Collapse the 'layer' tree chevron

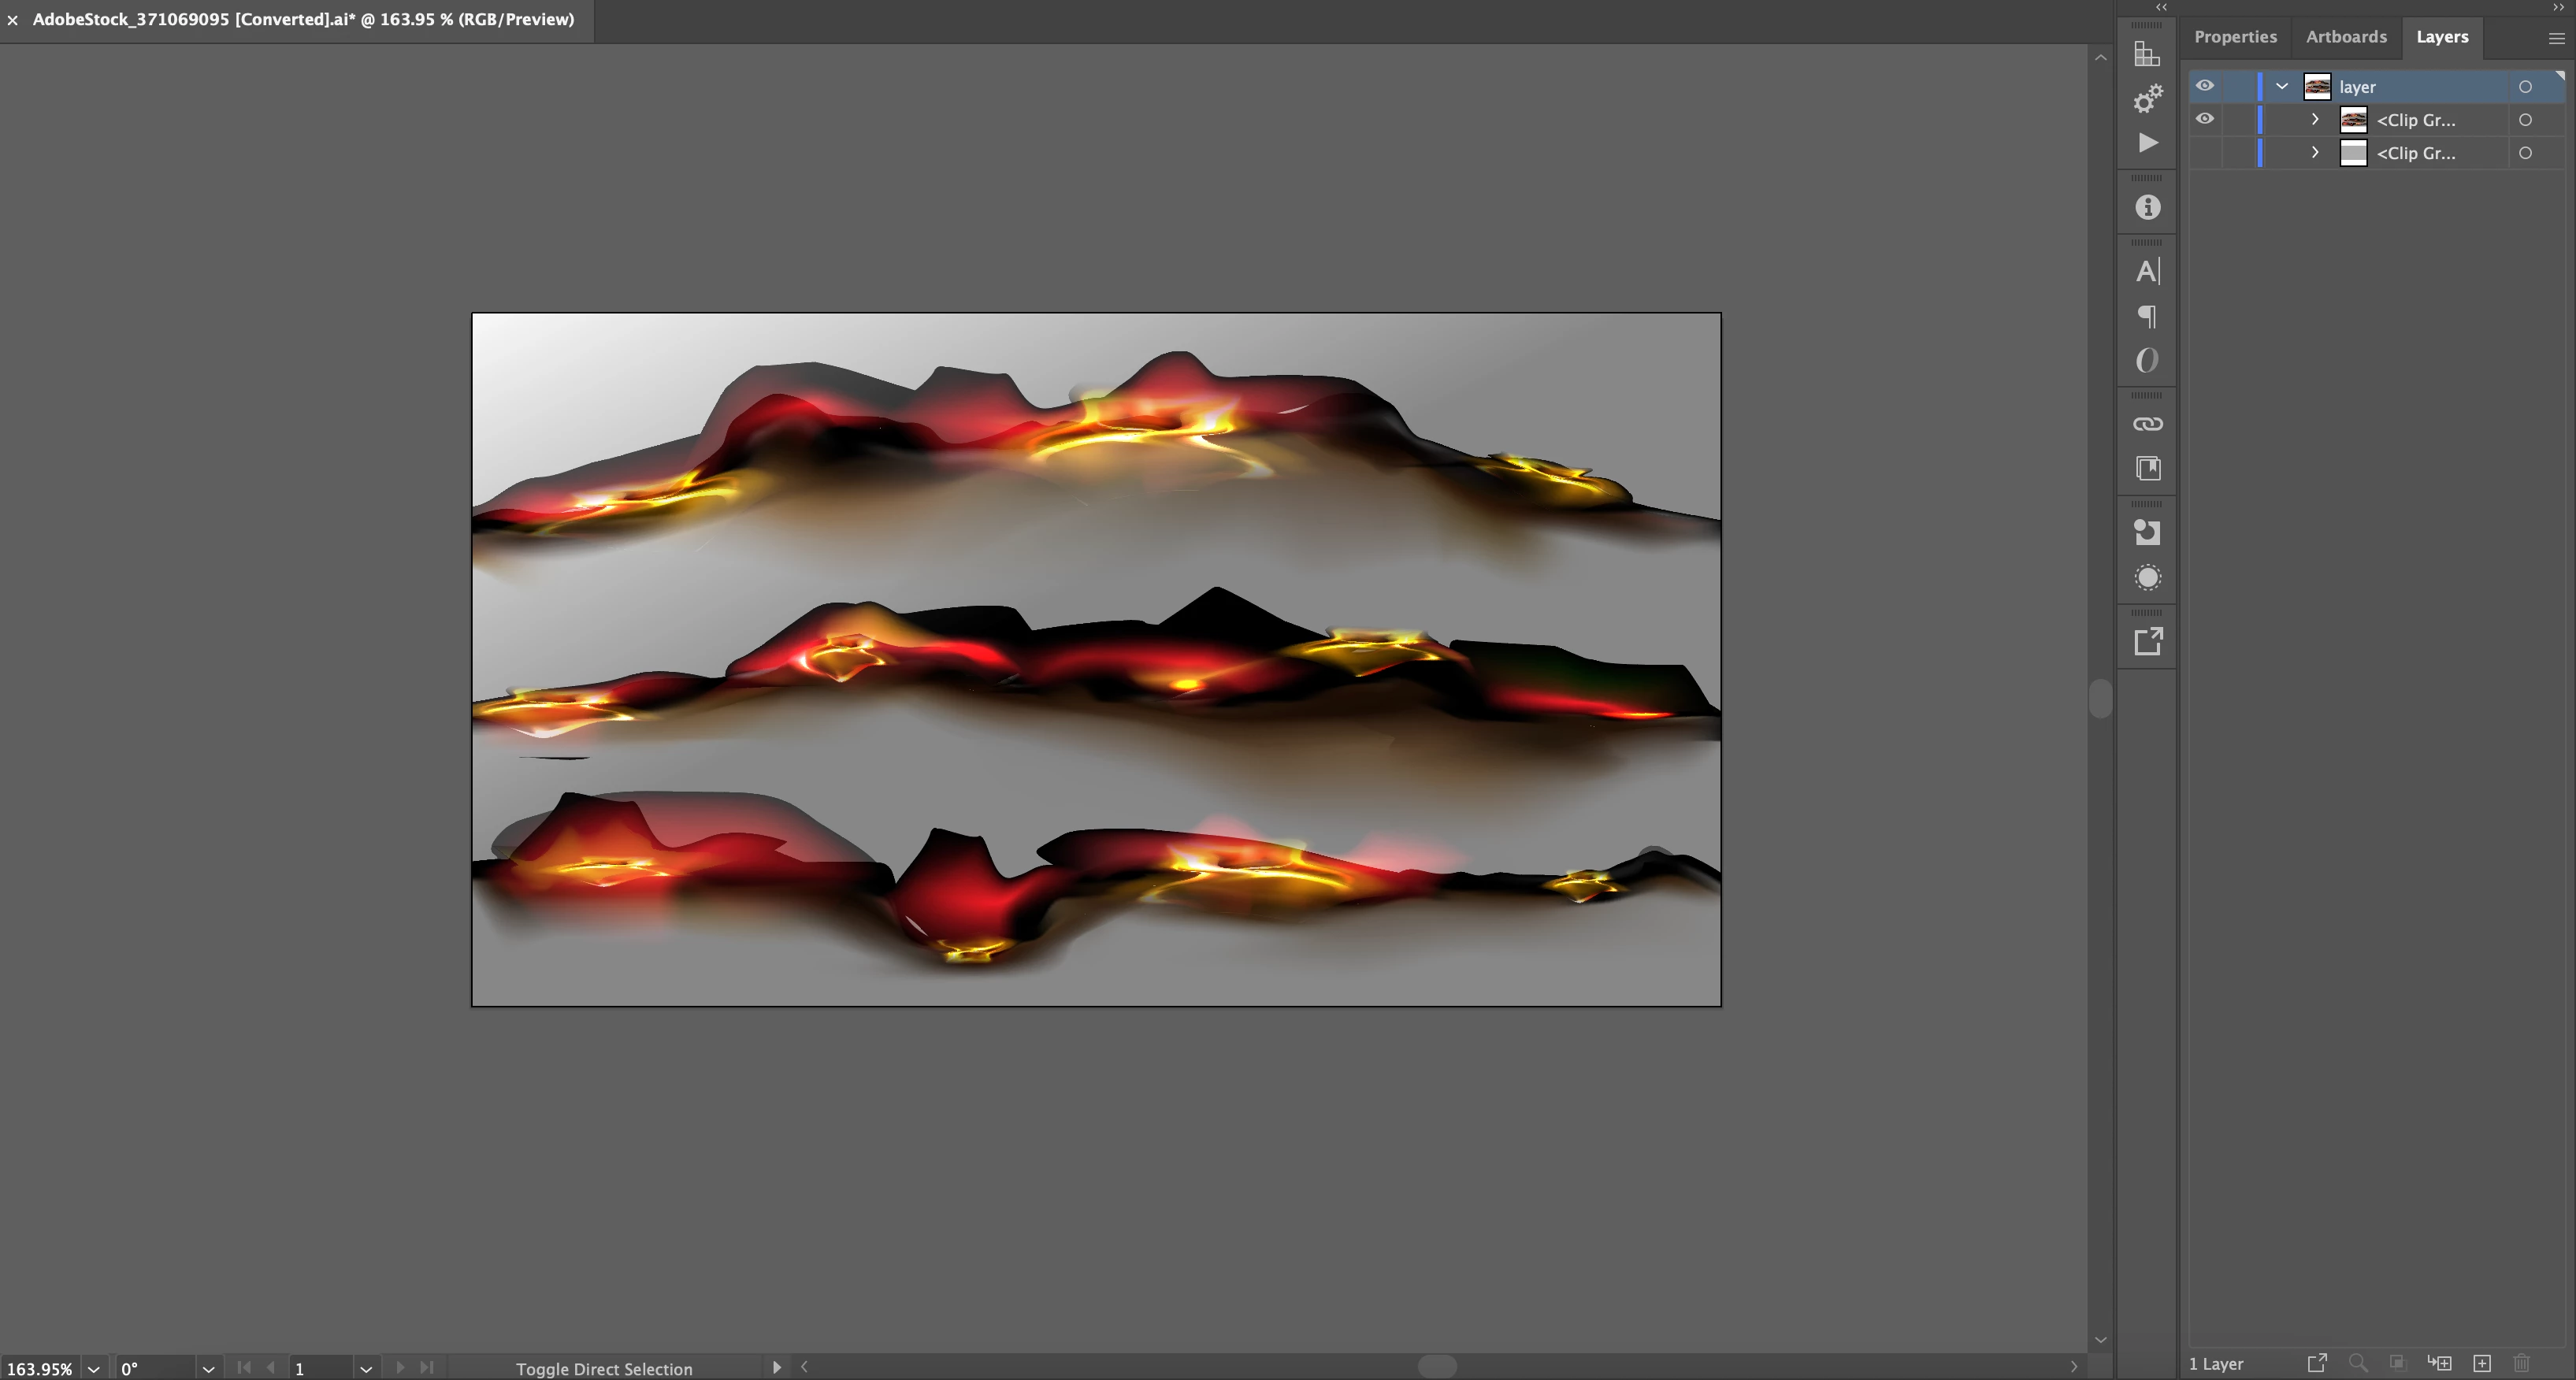[x=2282, y=86]
